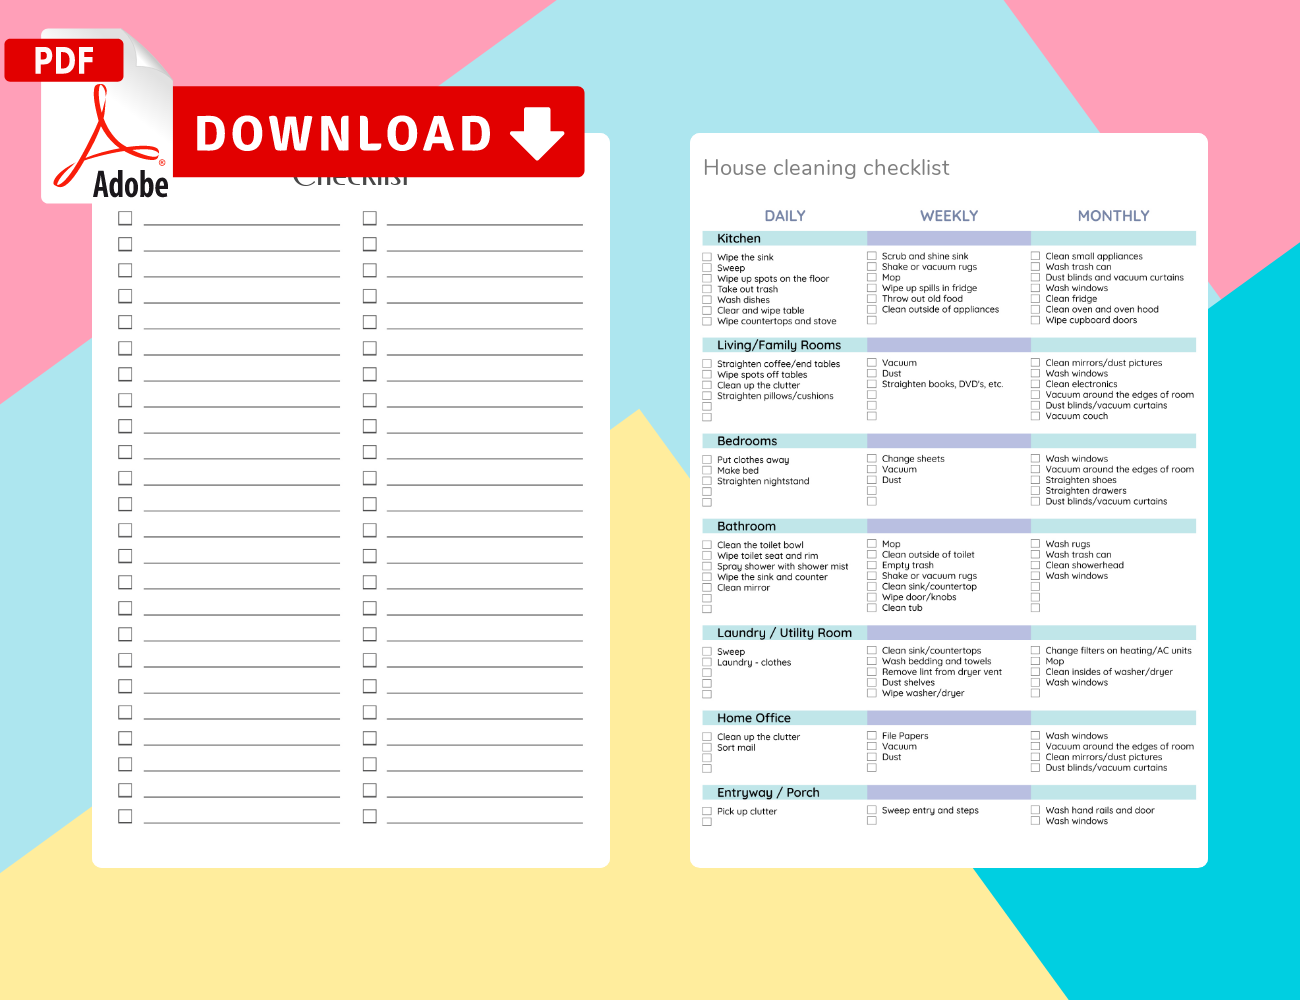Check the Clean fridge checkbox
Viewport: 1300px width, 1000px height.
pyautogui.click(x=1035, y=299)
